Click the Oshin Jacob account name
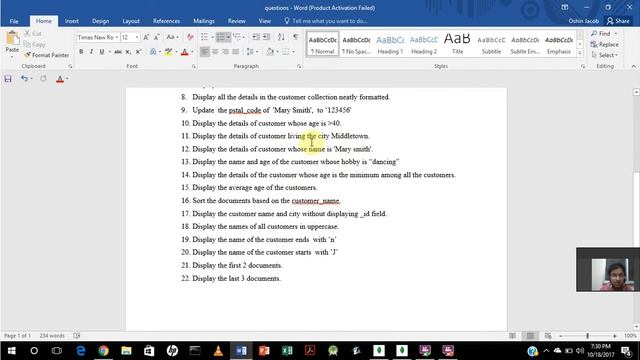 tap(584, 21)
